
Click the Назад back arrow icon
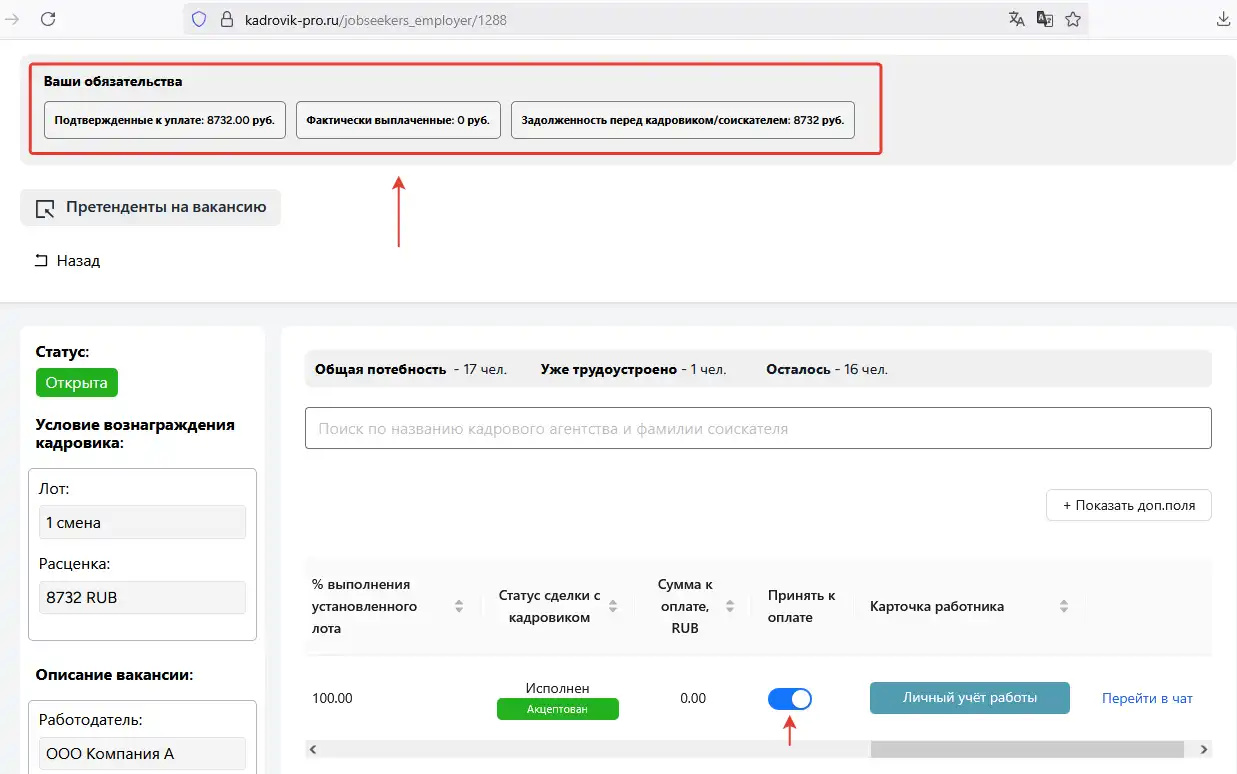pos(41,261)
